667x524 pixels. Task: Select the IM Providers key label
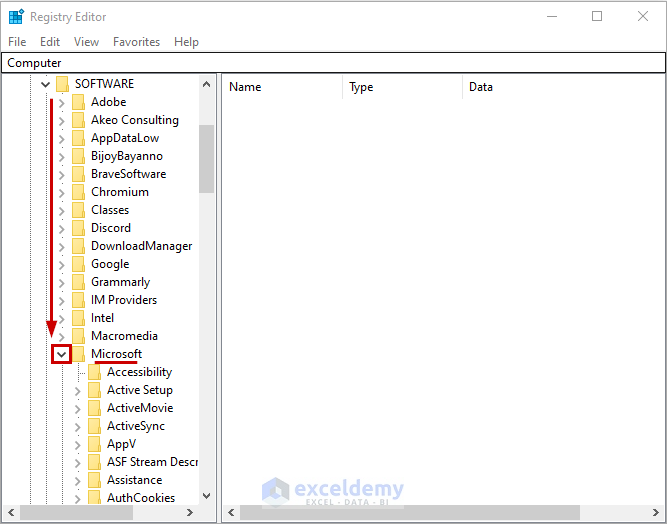[124, 300]
